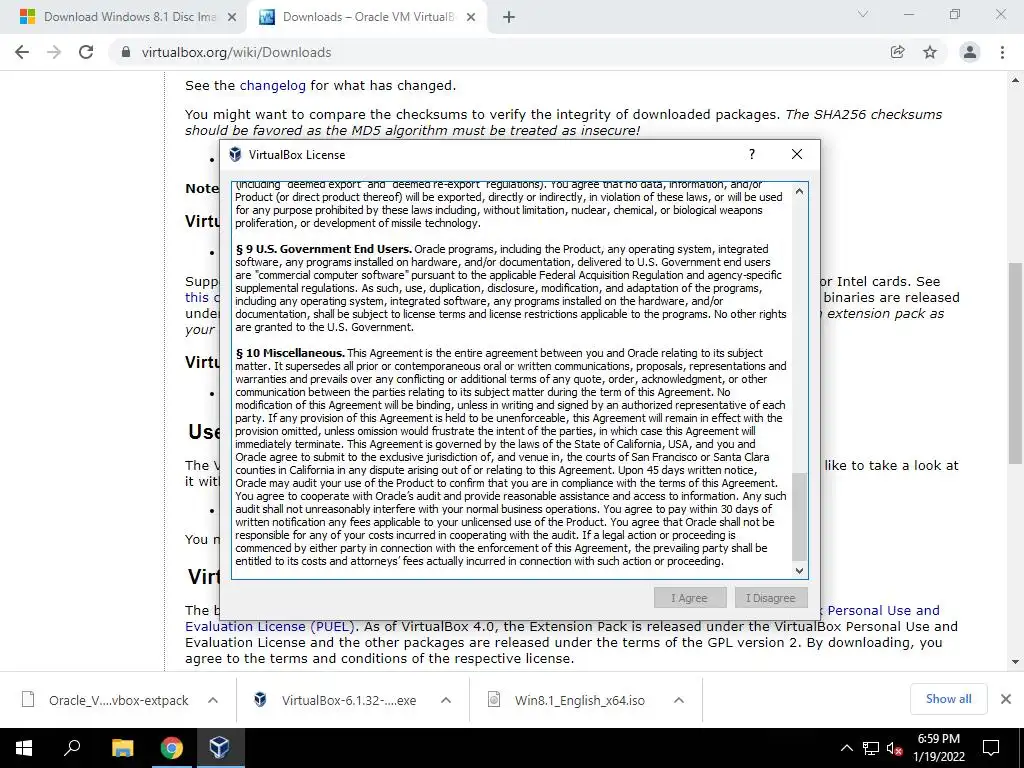The width and height of the screenshot is (1024, 768).
Task: Click license text scroll up arrow
Action: pos(799,191)
